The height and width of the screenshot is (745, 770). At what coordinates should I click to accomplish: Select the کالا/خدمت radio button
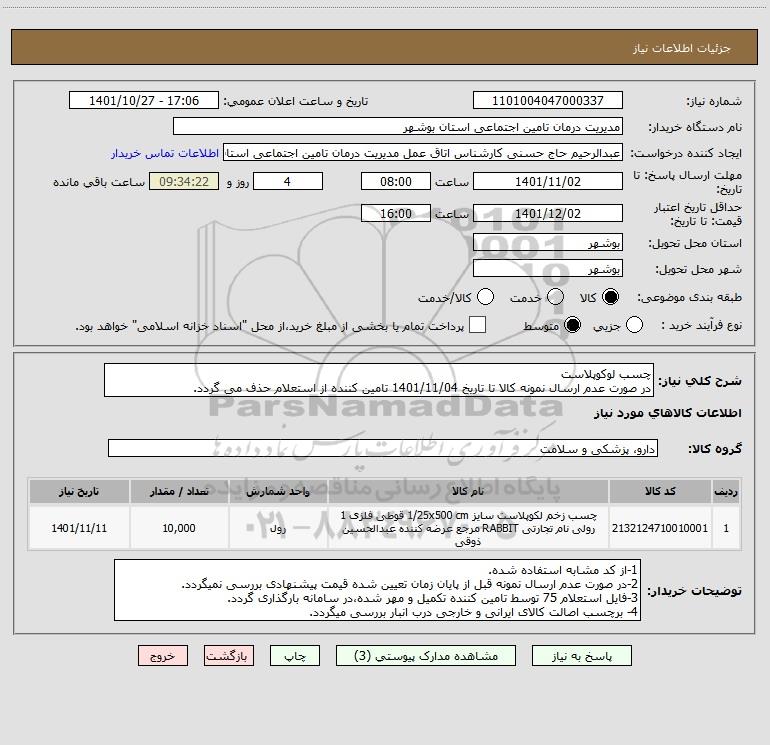click(486, 297)
